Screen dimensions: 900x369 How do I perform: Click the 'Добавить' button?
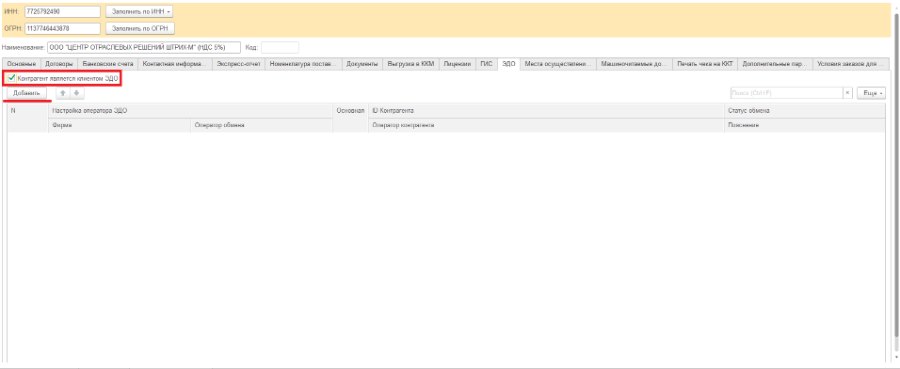point(26,93)
